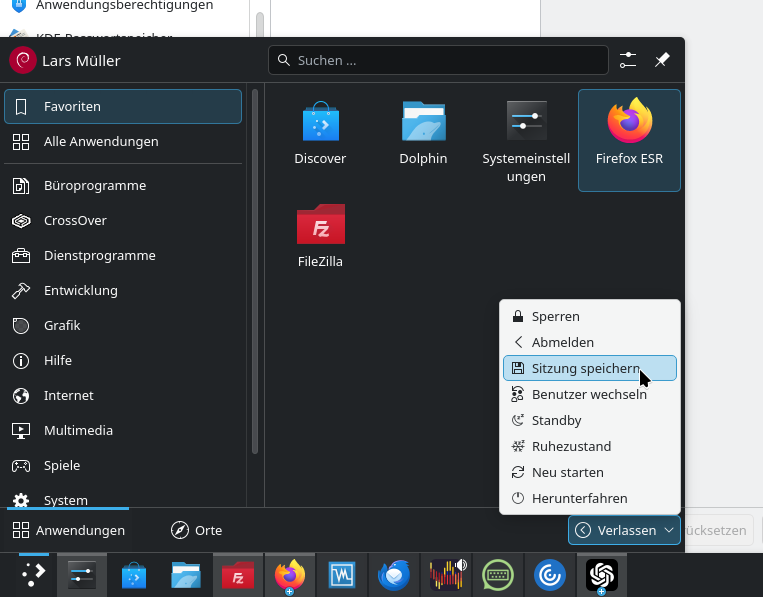This screenshot has width=763, height=597.
Task: Click the category list scrollbar
Action: pyautogui.click(x=255, y=270)
